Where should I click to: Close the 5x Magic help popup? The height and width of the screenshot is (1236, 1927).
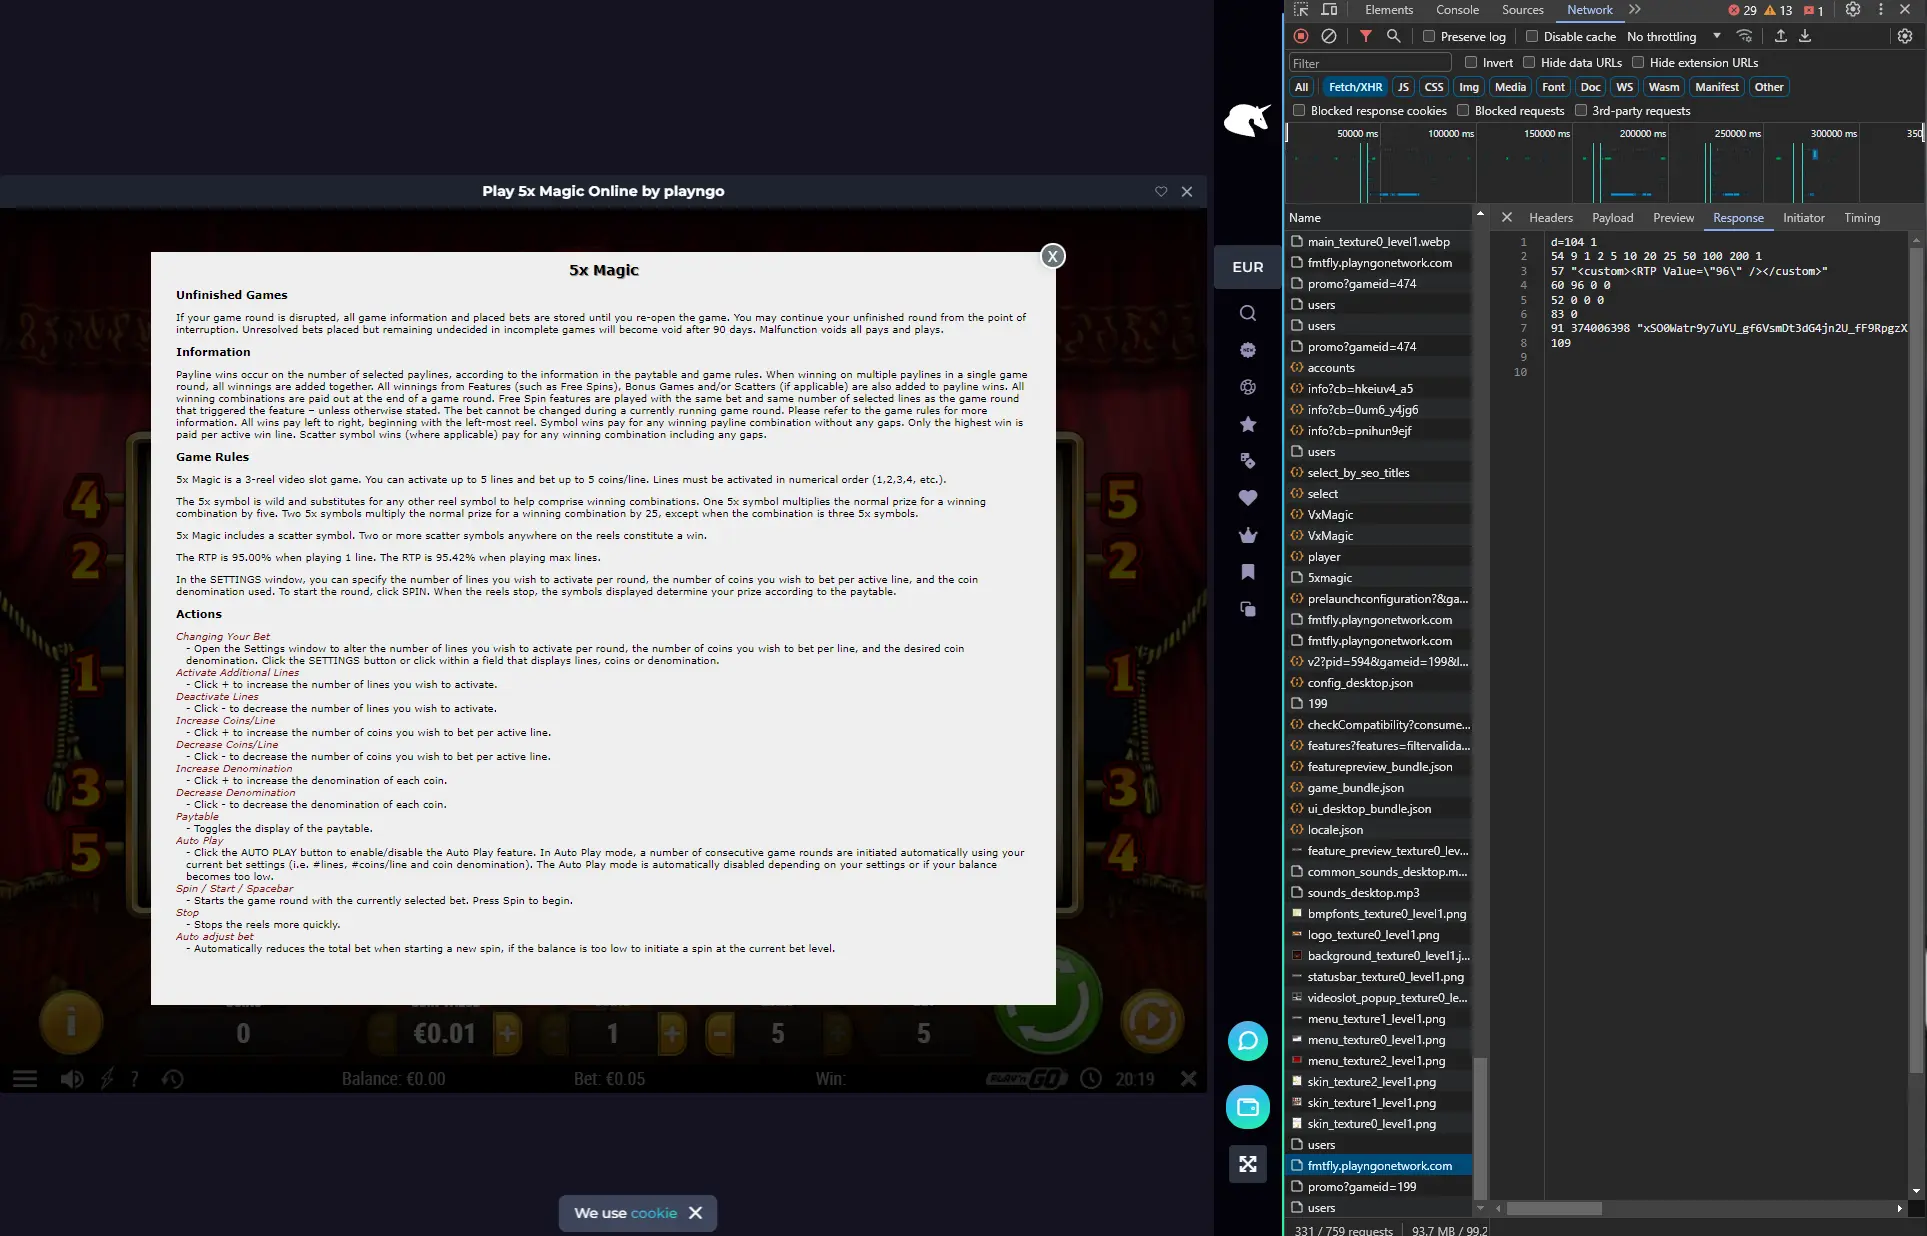[1052, 256]
